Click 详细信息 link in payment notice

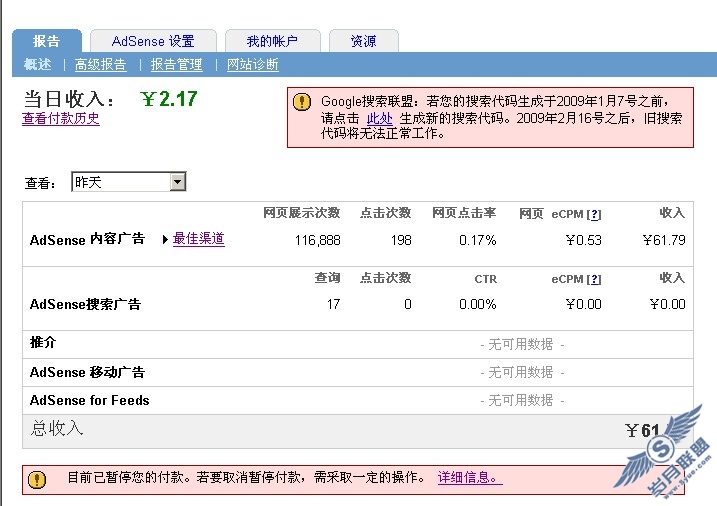(x=469, y=478)
